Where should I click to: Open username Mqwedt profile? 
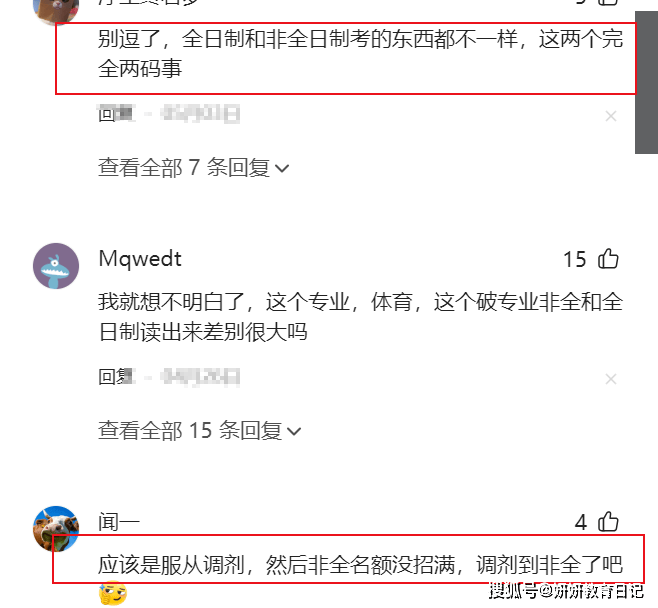[x=140, y=258]
